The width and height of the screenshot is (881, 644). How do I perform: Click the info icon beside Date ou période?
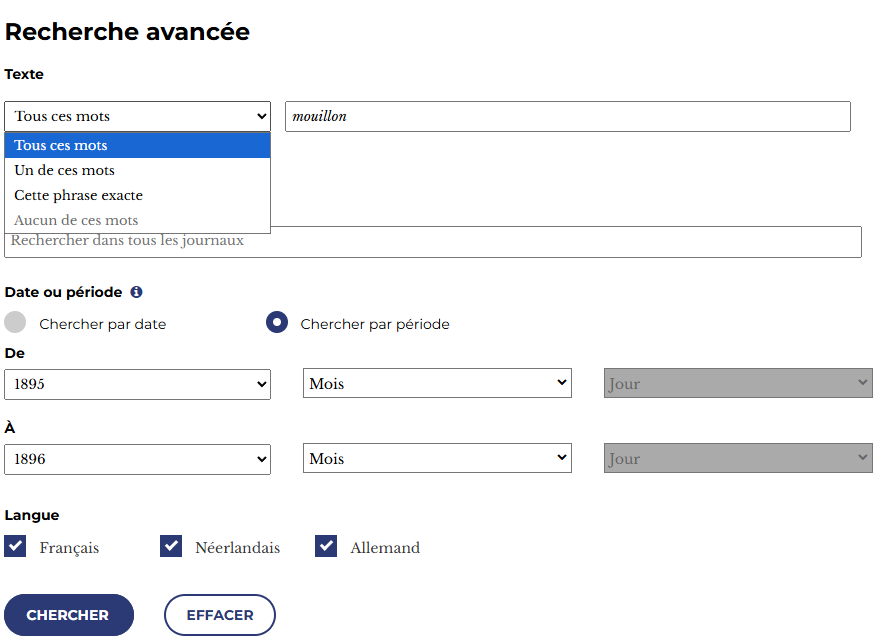[x=136, y=292]
